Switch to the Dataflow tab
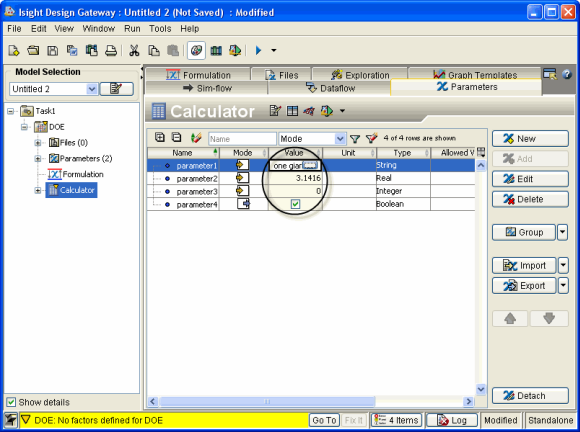Screen dimensions: 580x432 click(x=330, y=88)
